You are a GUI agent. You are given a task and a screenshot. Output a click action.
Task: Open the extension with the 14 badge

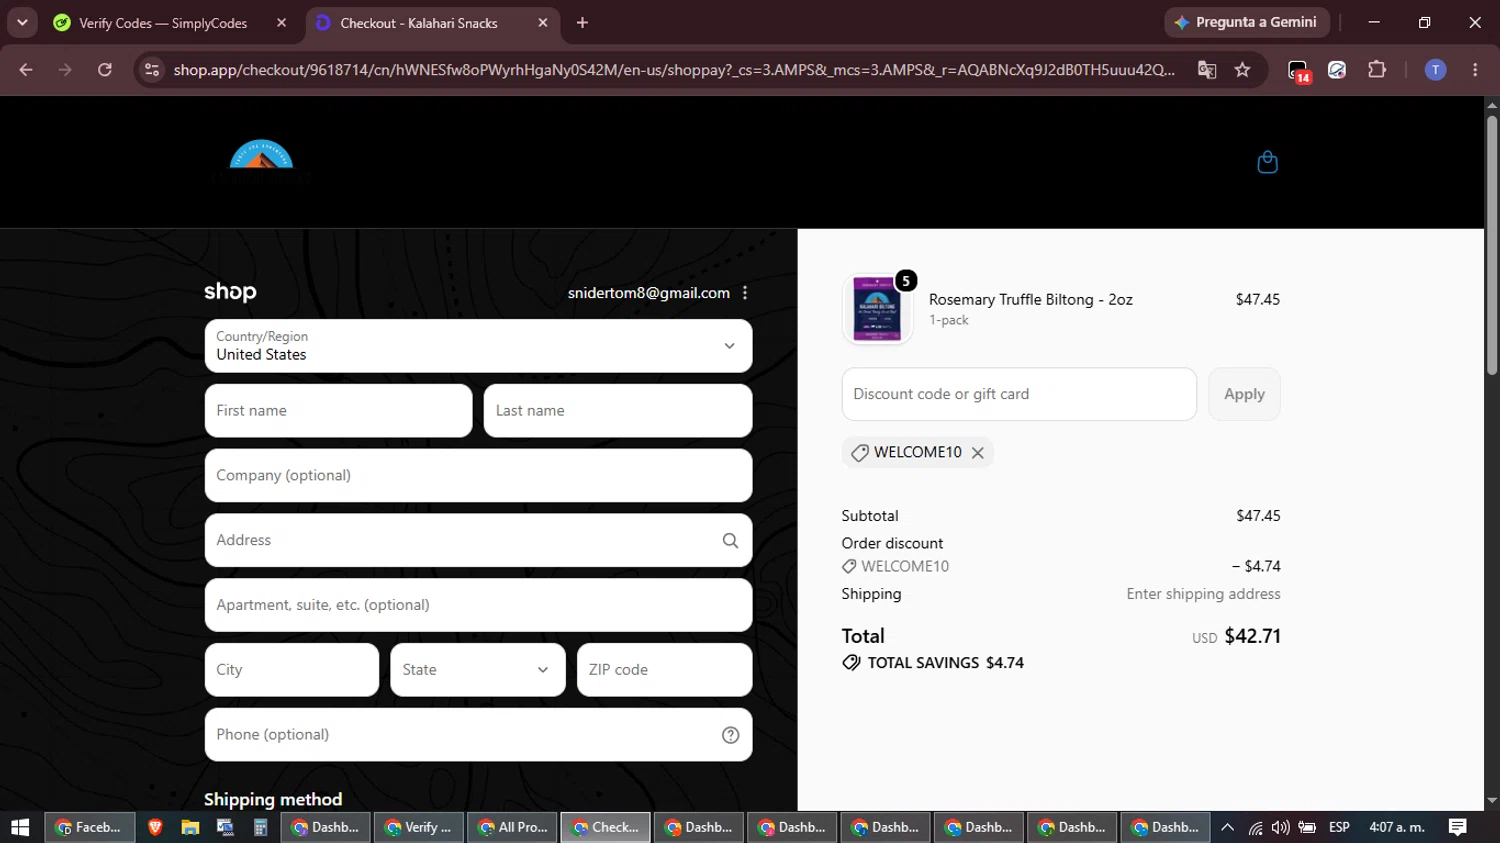click(x=1298, y=71)
